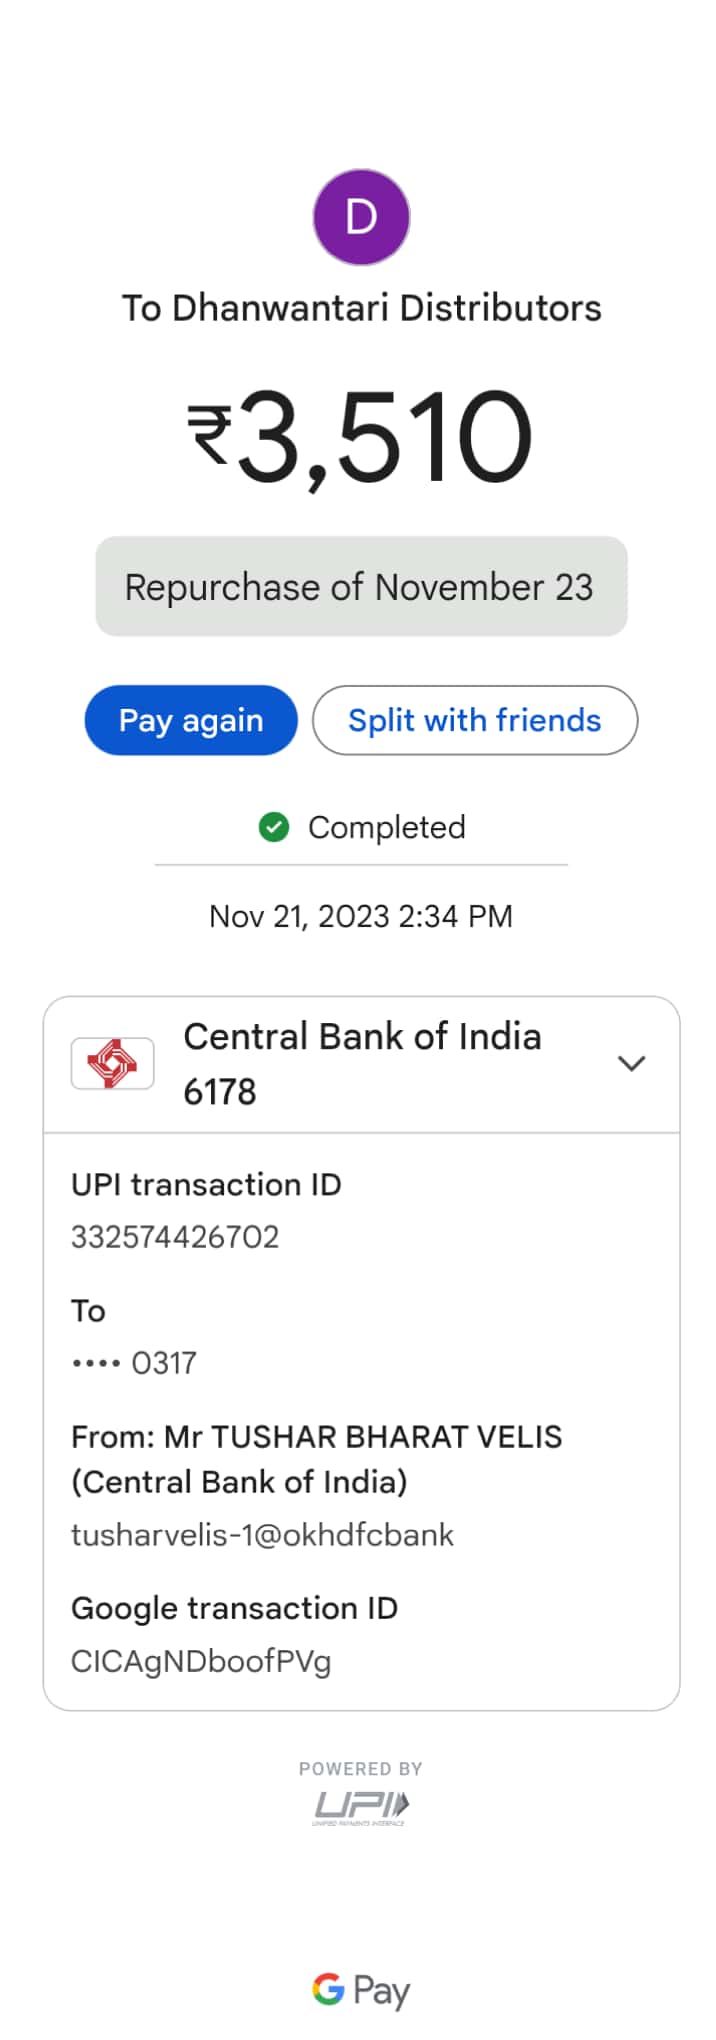The width and height of the screenshot is (716, 2040).
Task: Click the Pay again button
Action: (191, 720)
